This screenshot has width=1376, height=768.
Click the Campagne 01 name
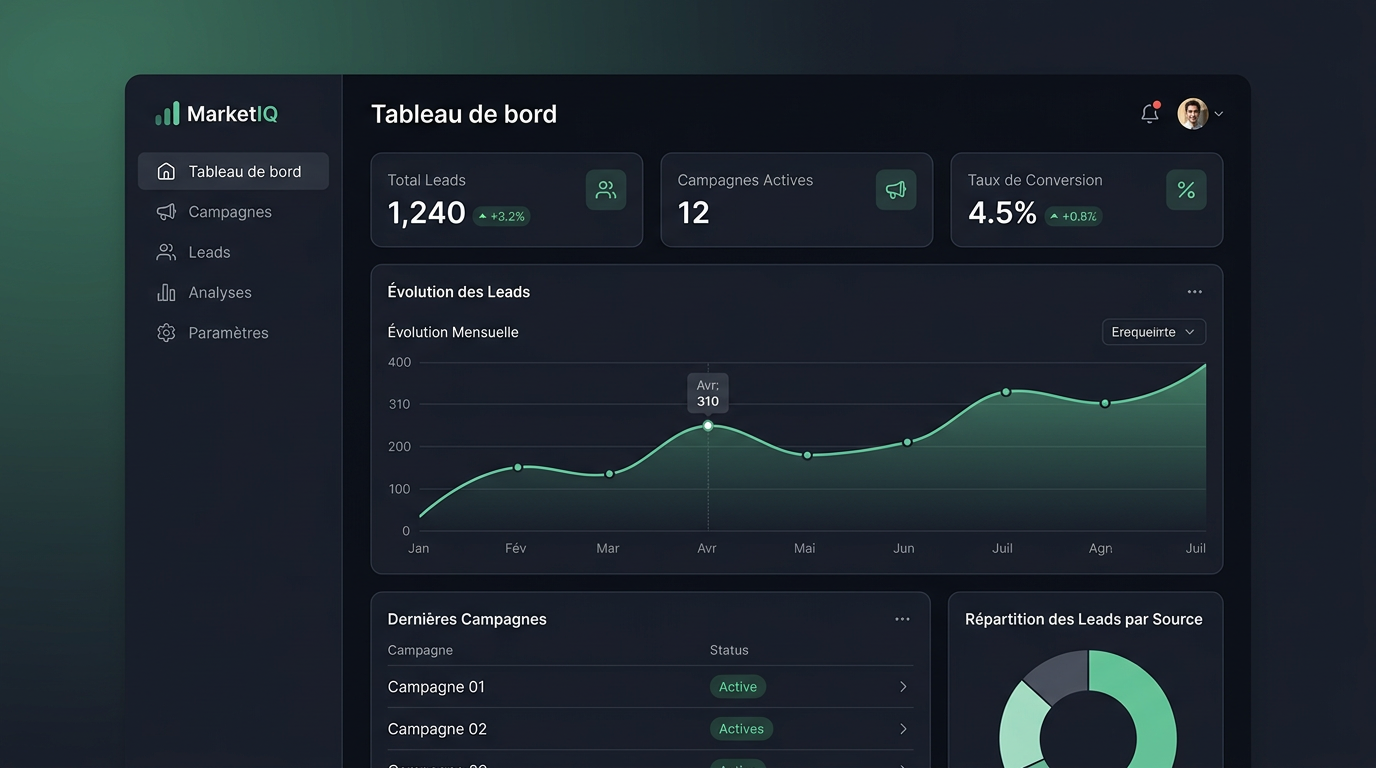coord(436,687)
